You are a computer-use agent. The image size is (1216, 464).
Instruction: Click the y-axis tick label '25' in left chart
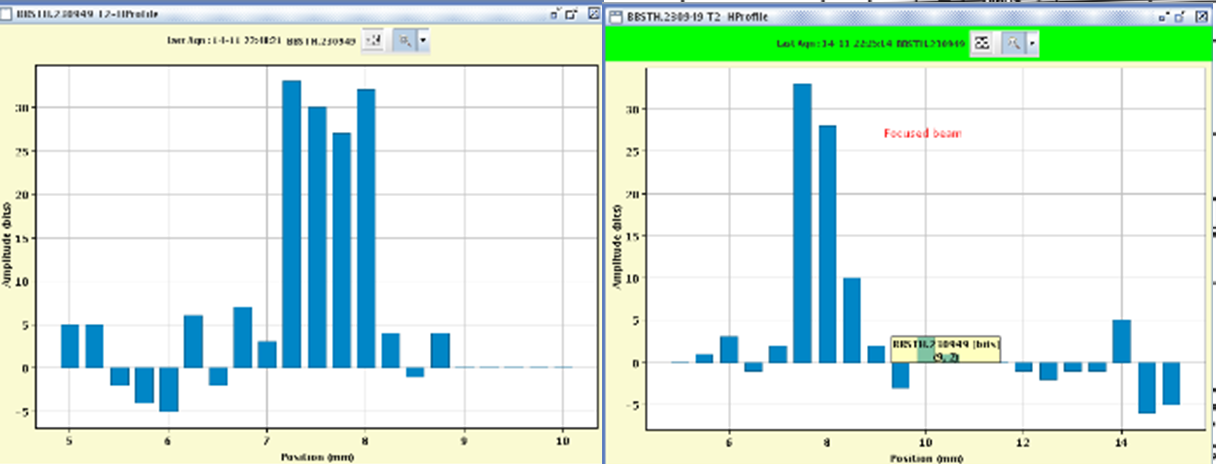(x=22, y=151)
